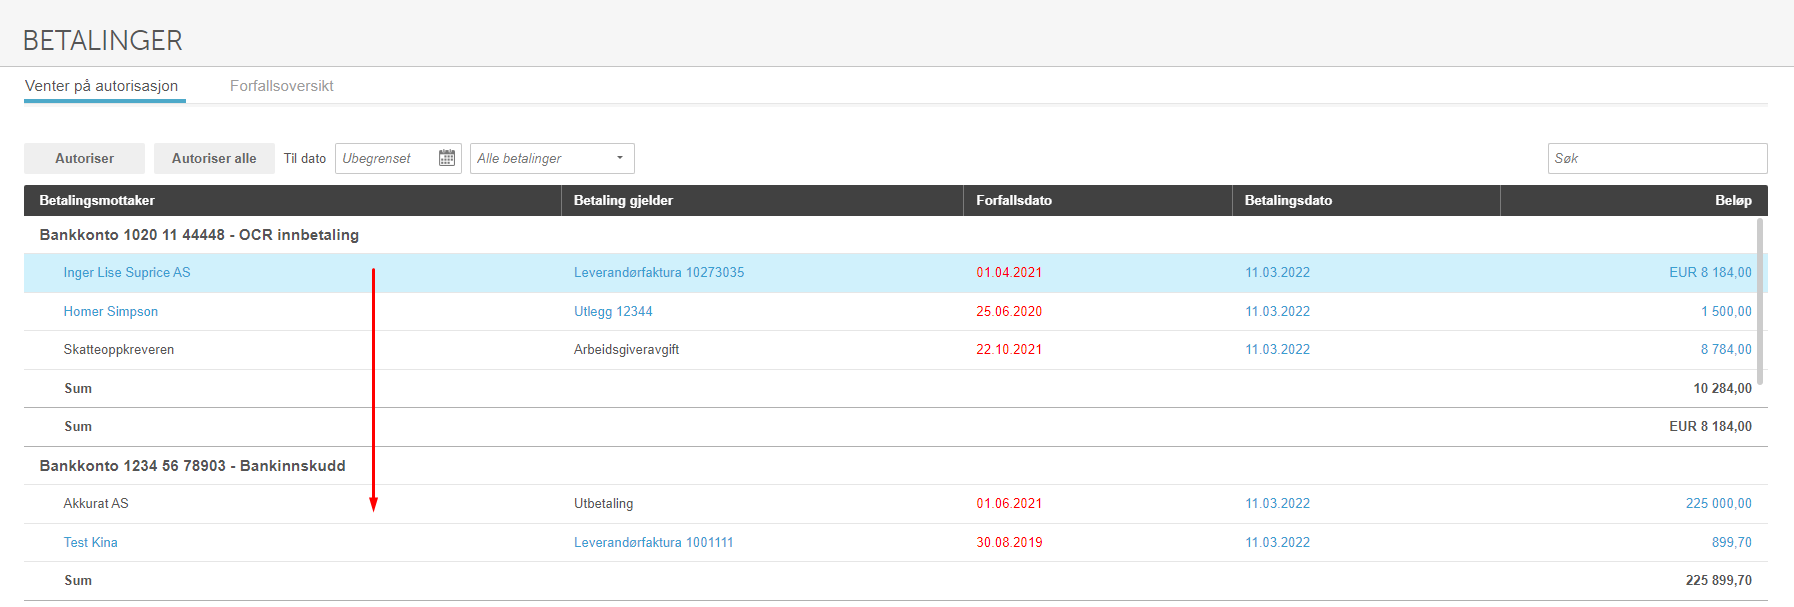Switch to Forfallsoversikt tab
The image size is (1794, 607).
(282, 86)
